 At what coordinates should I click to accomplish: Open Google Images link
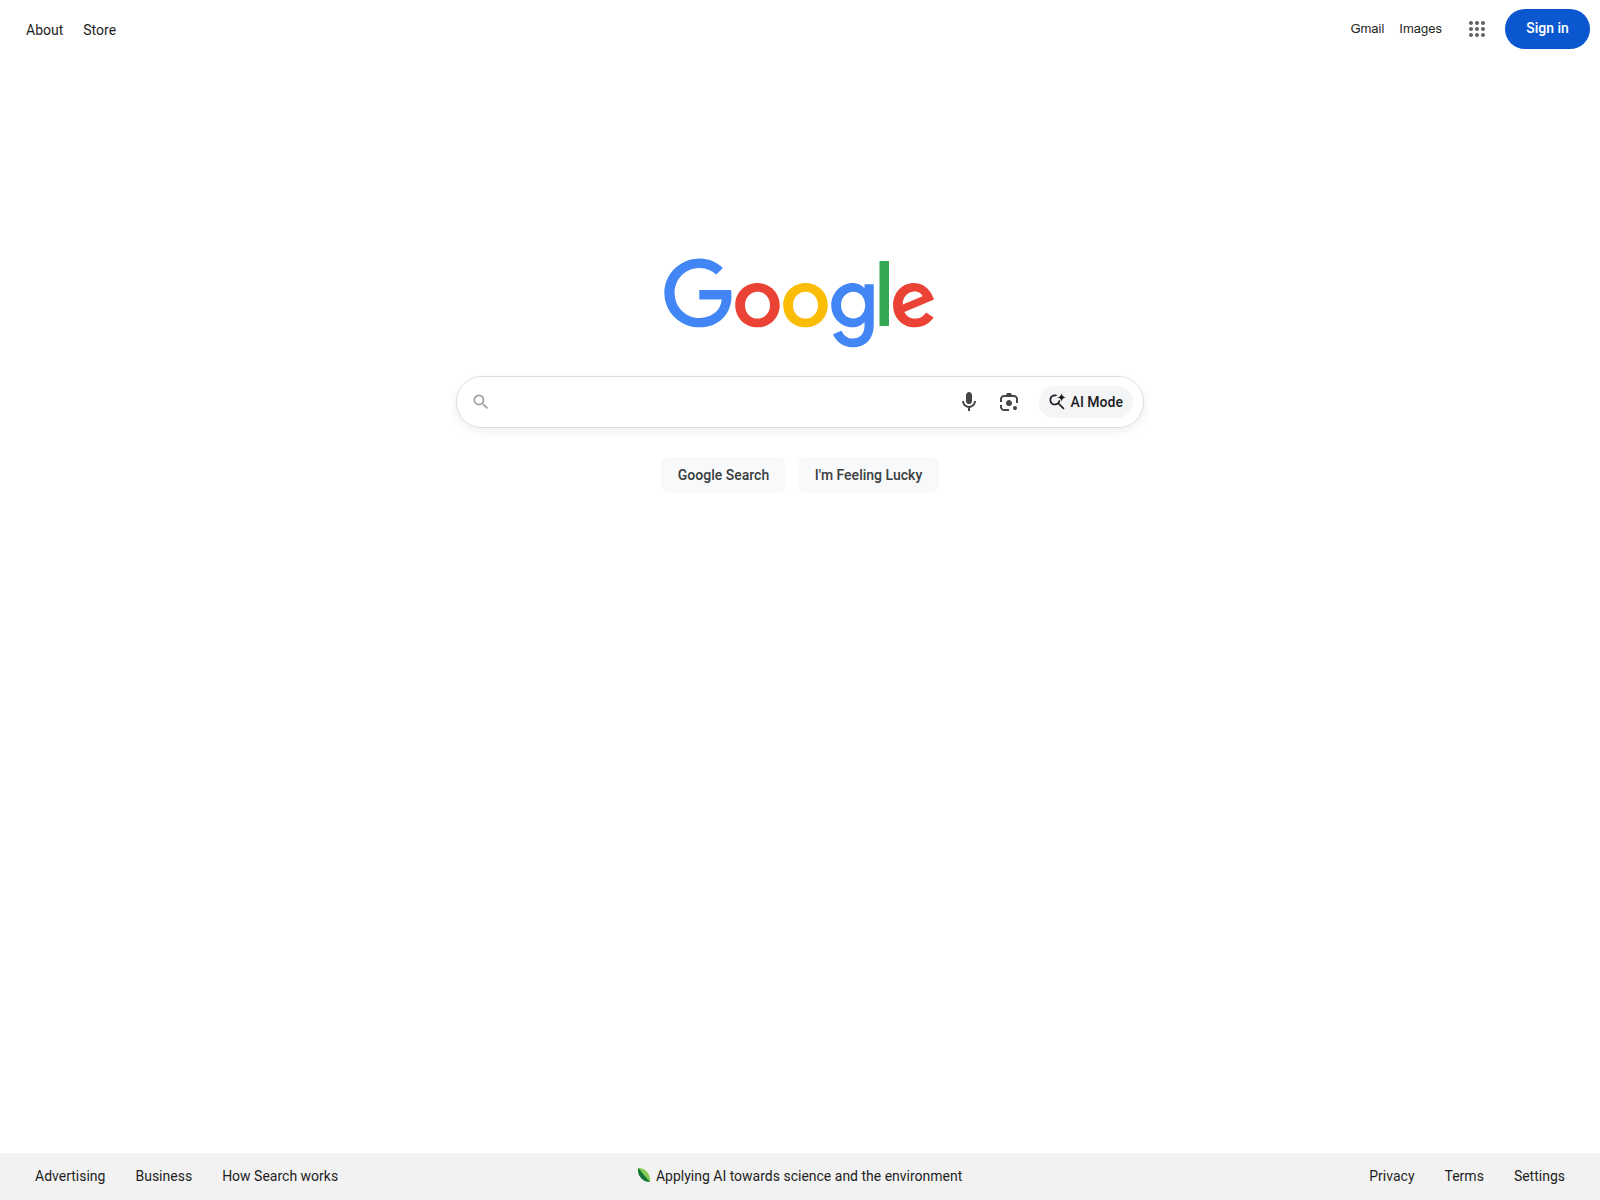(1420, 29)
